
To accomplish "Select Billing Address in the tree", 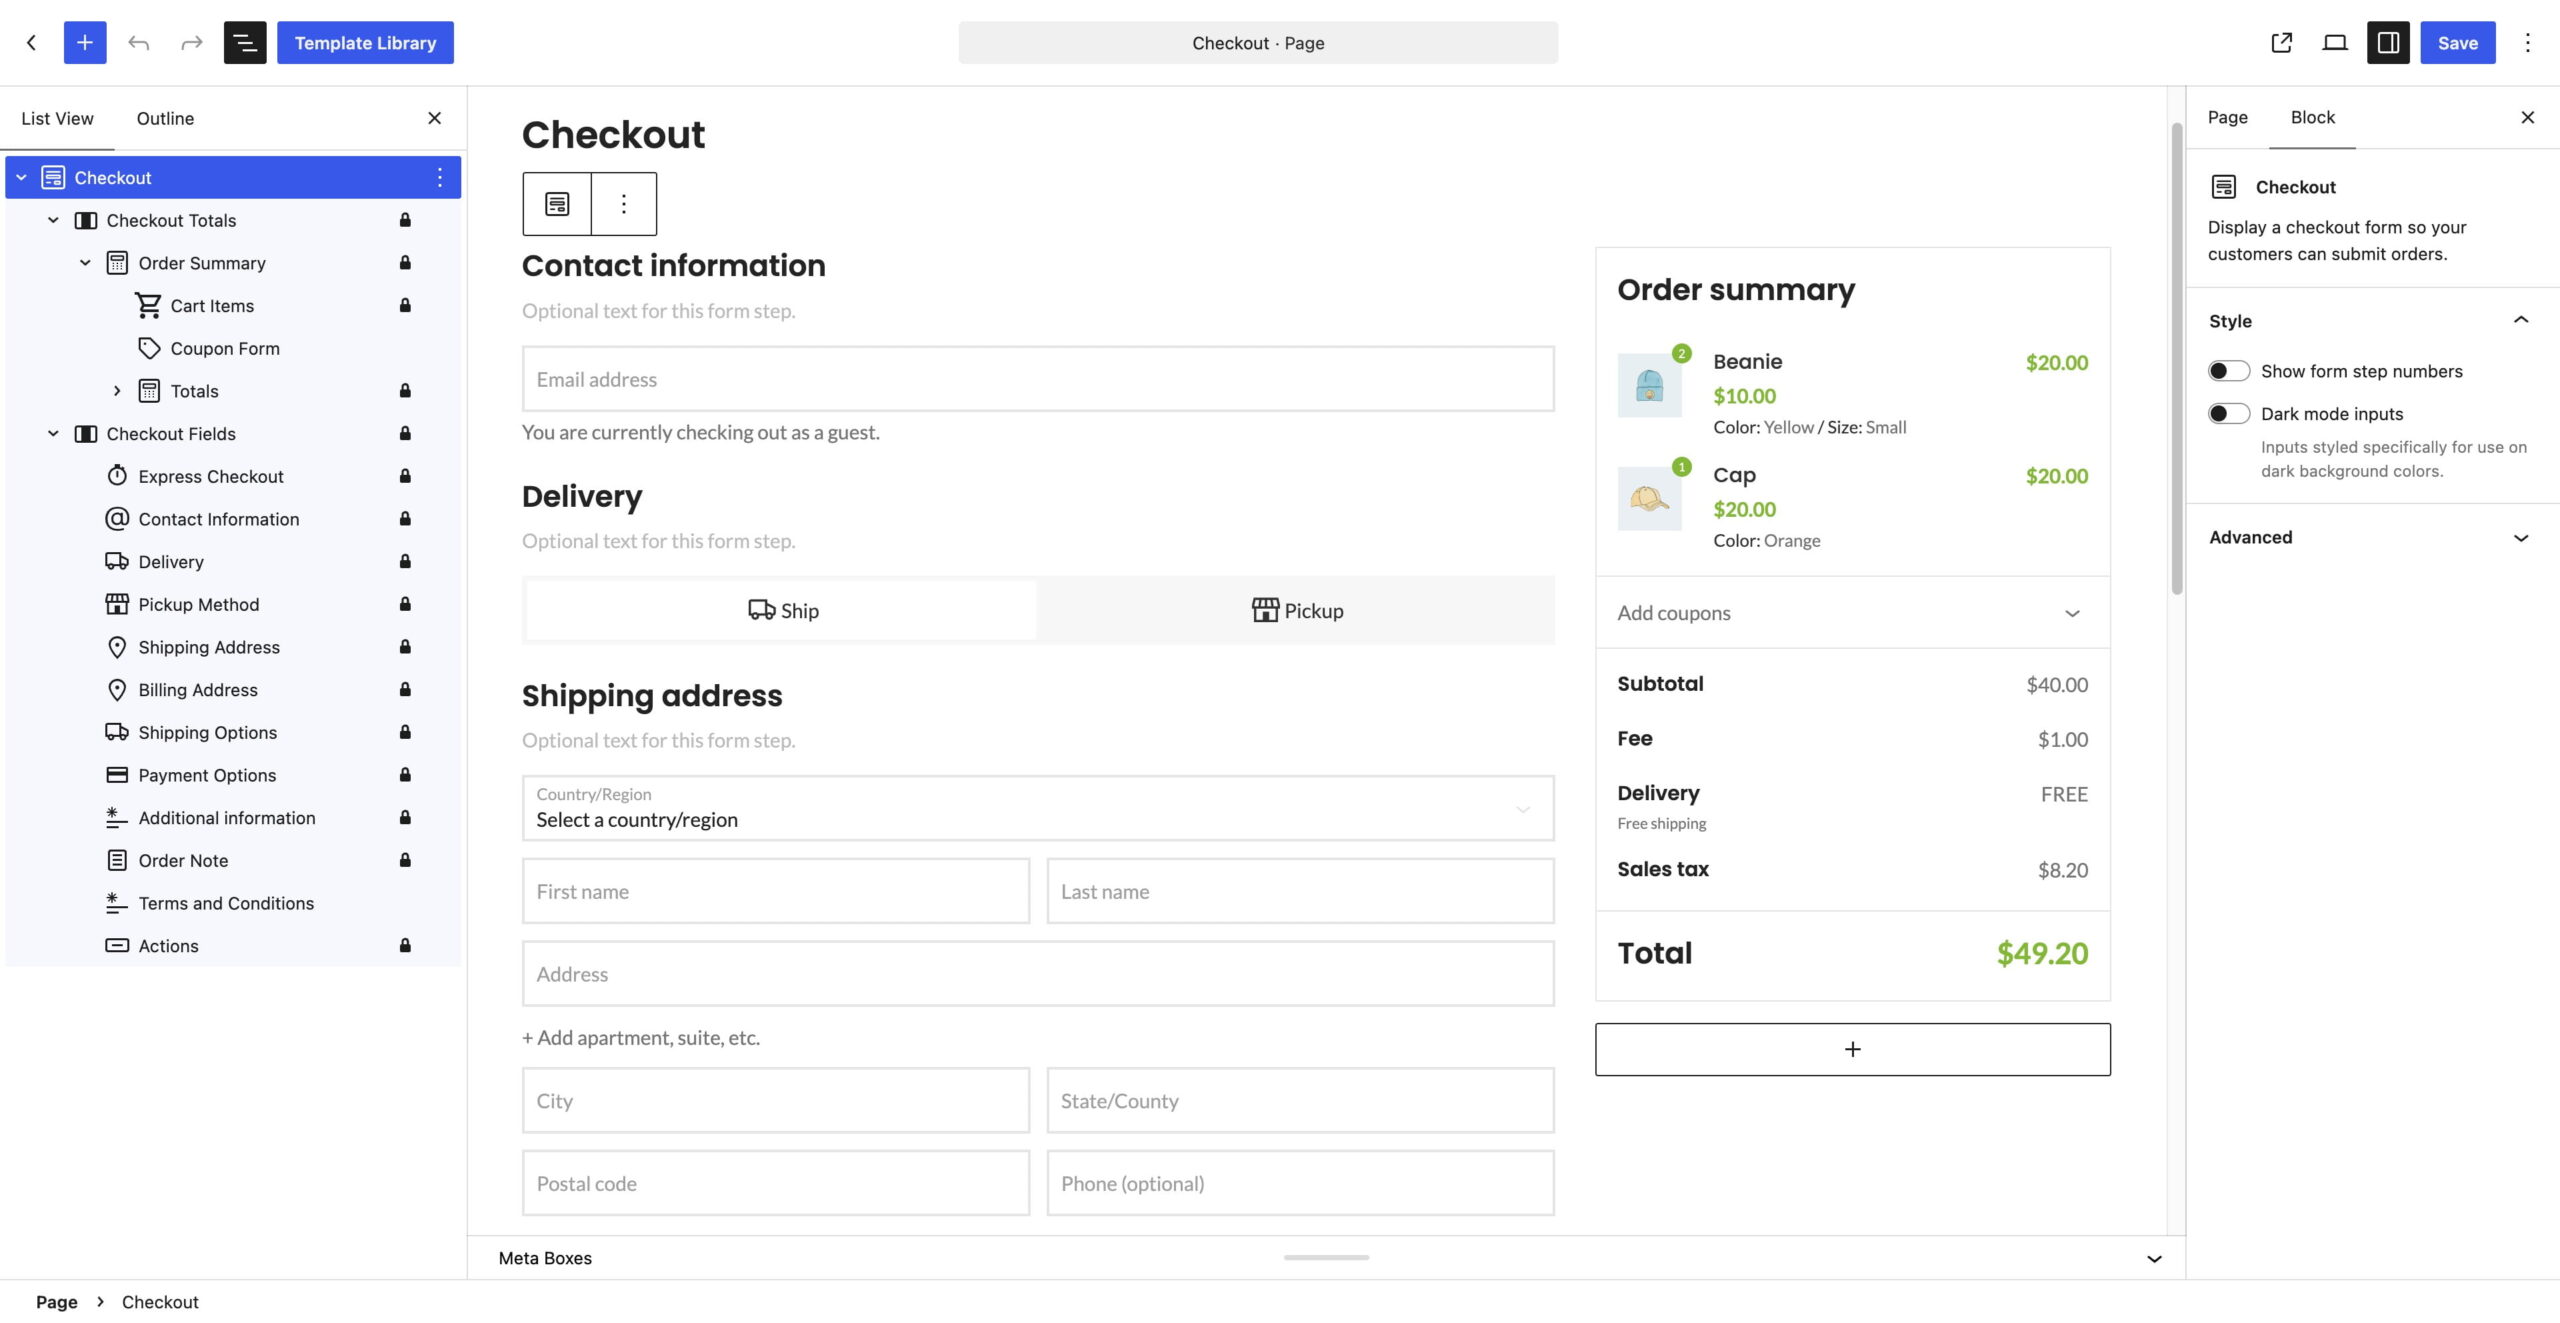I will 198,689.
